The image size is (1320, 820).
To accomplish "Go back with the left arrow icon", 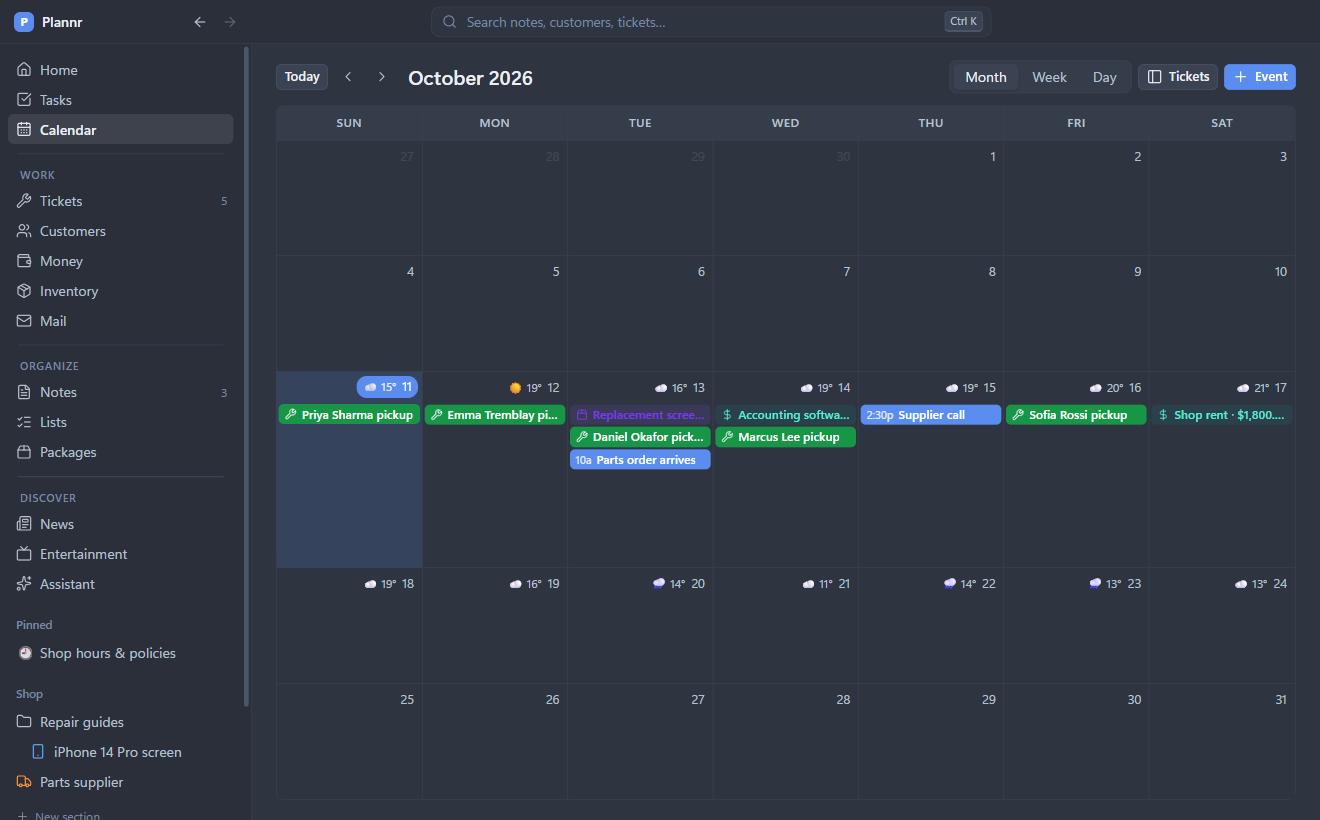I will (x=200, y=22).
